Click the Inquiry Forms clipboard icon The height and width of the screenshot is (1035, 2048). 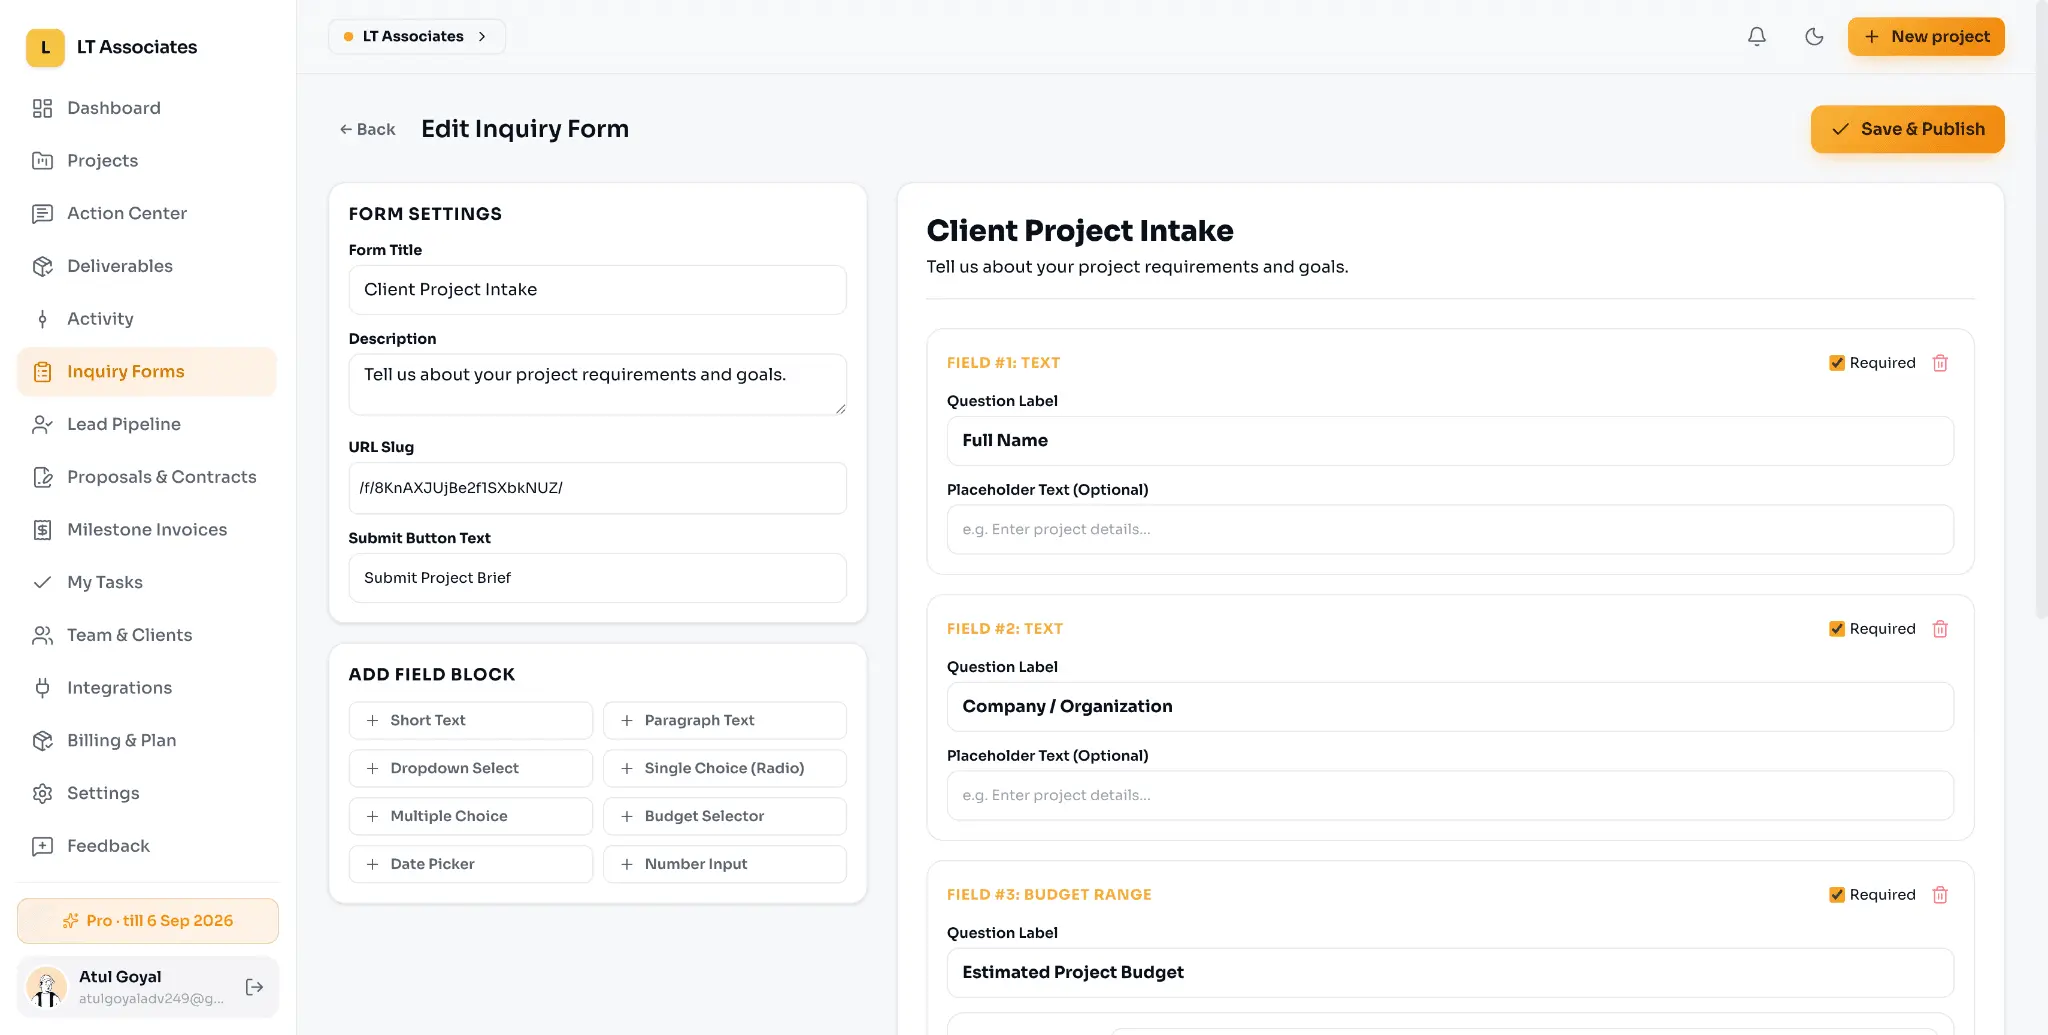click(x=42, y=372)
